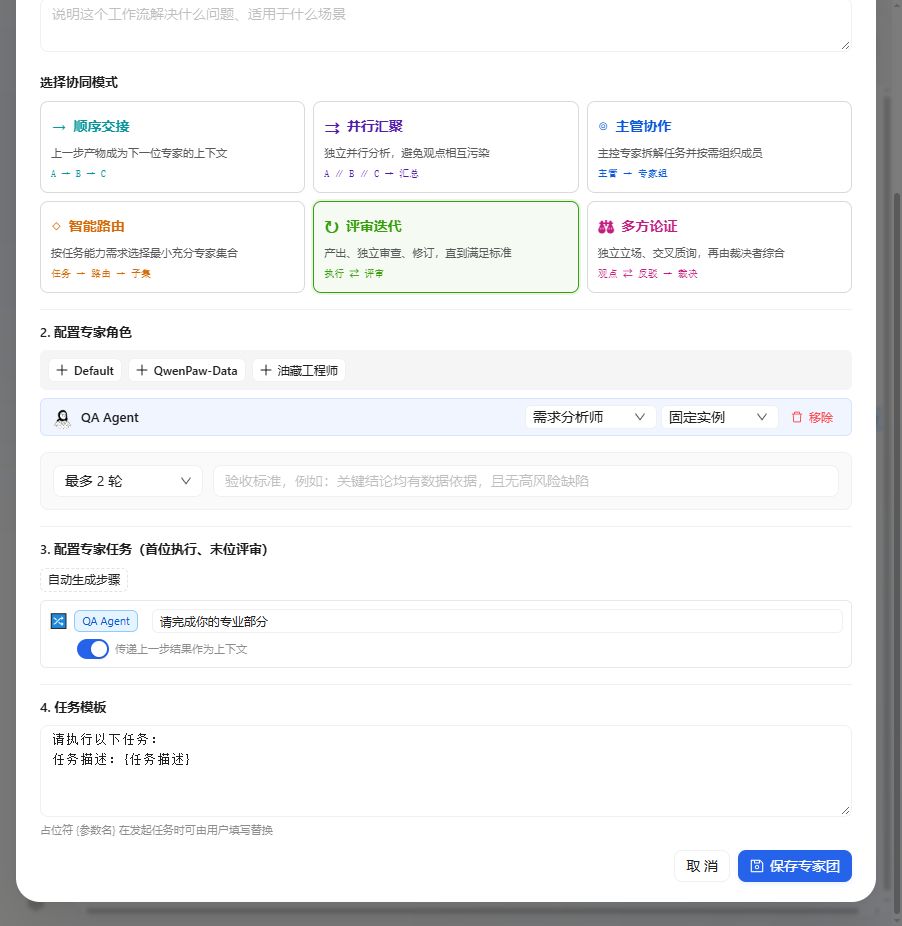
Task: Click the plus icon before QwenPaw-Data
Action: [x=142, y=370]
